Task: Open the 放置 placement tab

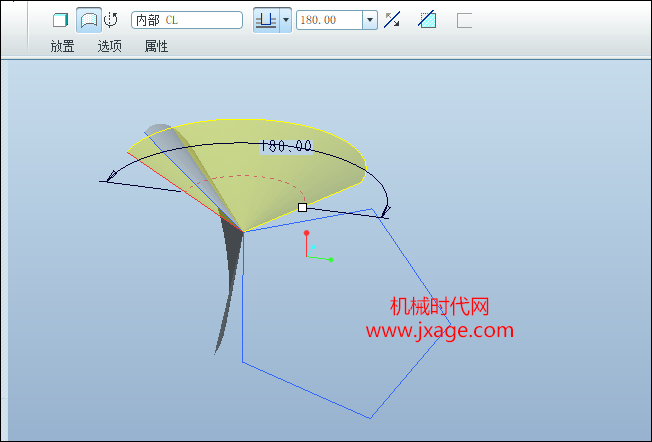Action: coord(62,46)
